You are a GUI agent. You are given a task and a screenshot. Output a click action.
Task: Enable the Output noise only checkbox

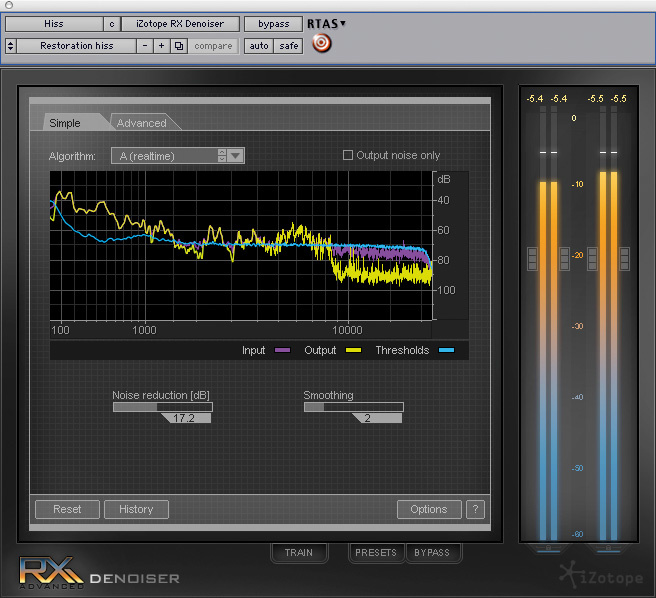[348, 155]
